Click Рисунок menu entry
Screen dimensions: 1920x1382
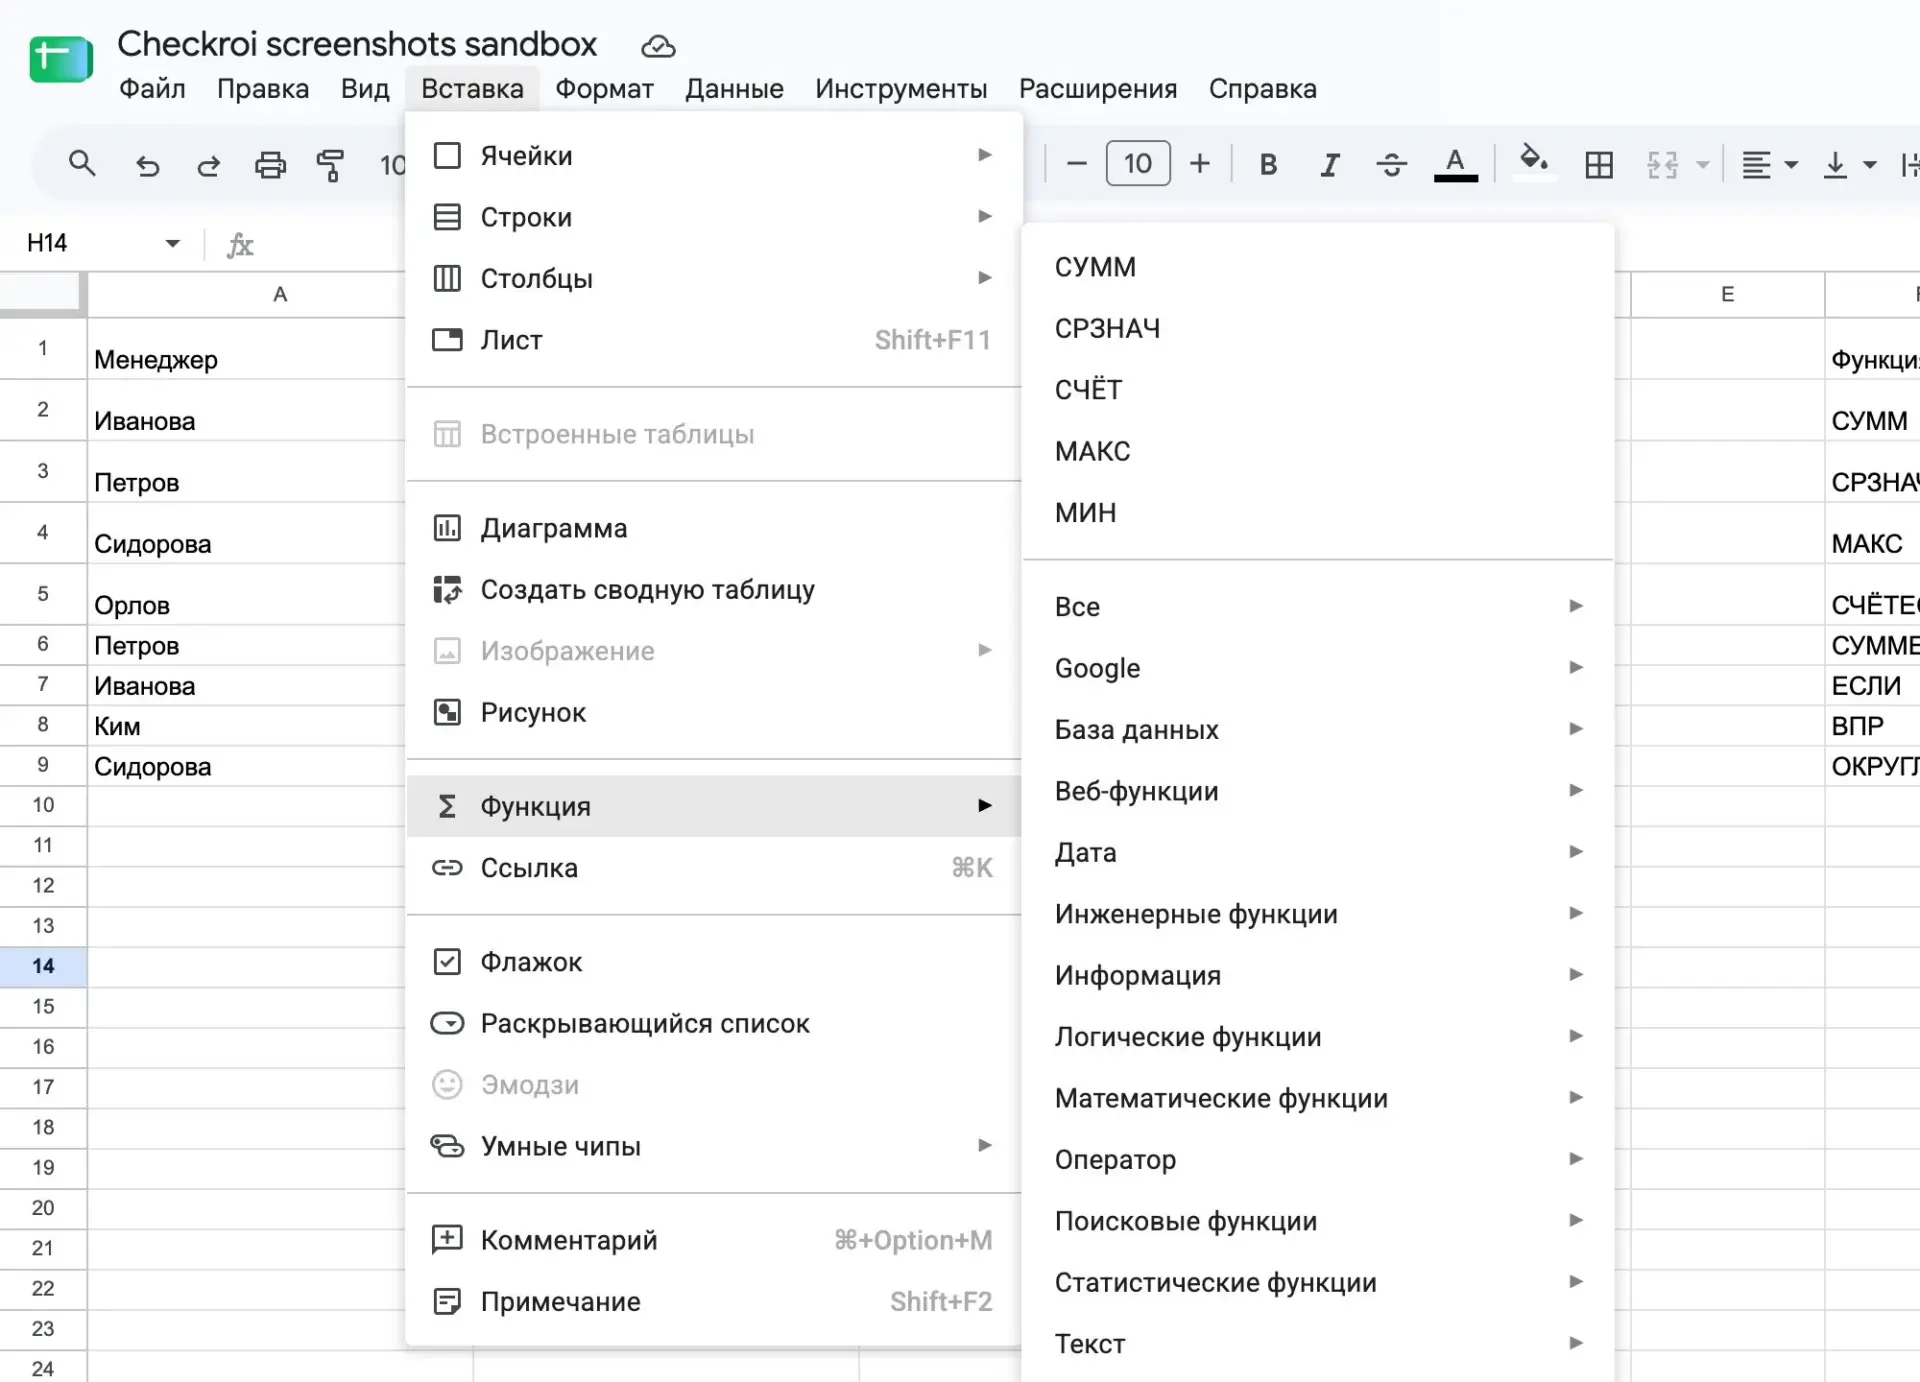(714, 713)
